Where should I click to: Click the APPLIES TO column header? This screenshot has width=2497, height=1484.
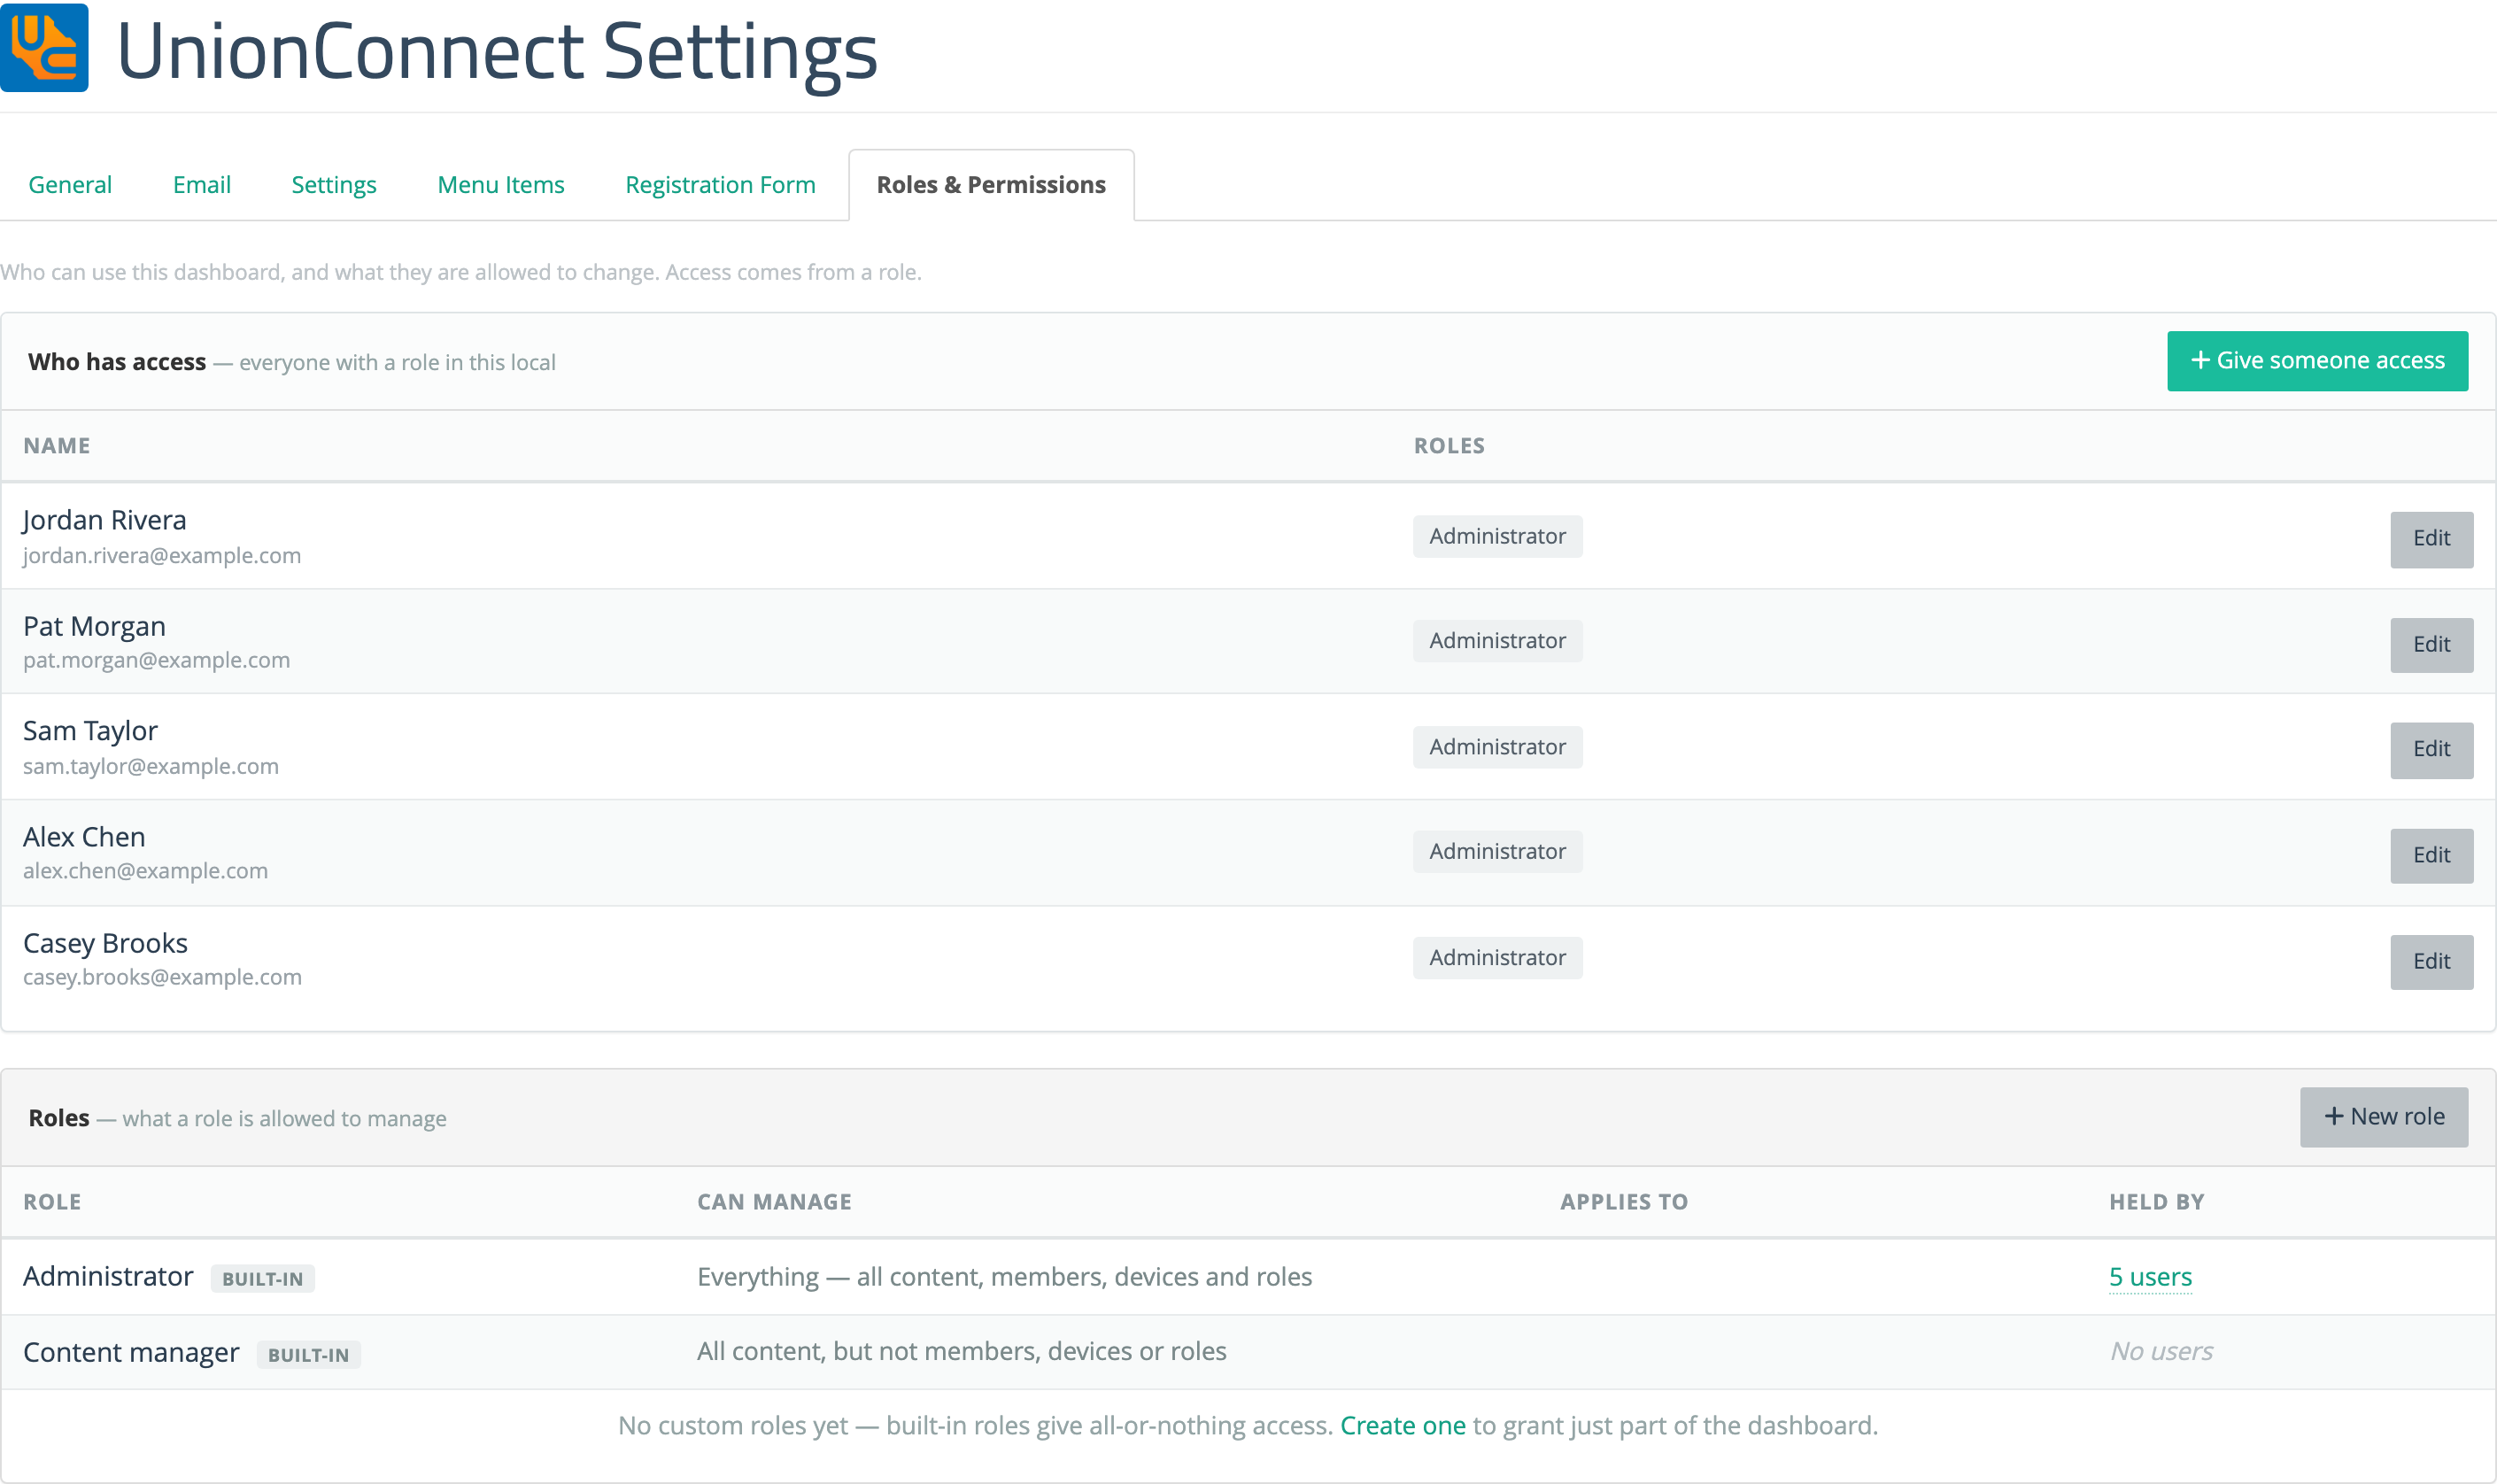pos(1624,1202)
